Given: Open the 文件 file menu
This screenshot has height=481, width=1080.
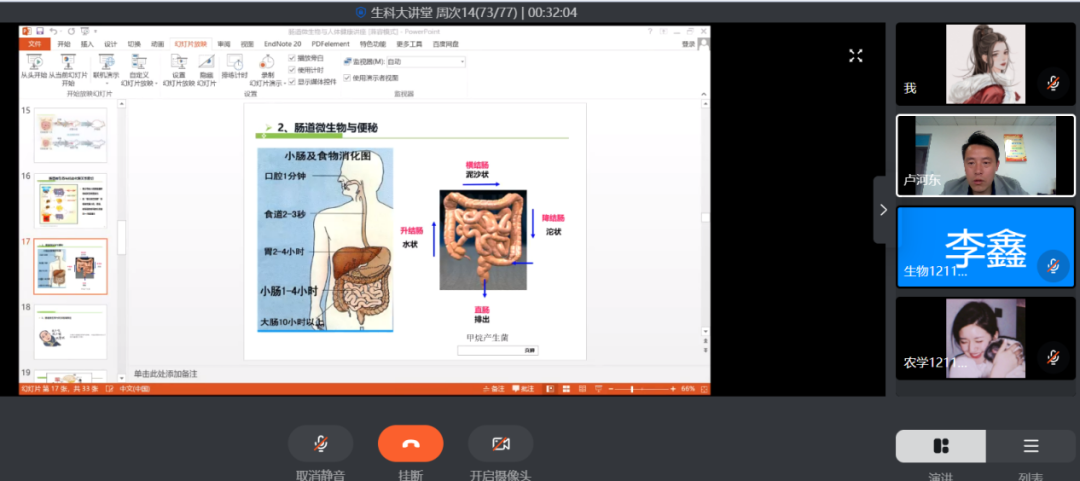Looking at the screenshot, I should point(35,44).
